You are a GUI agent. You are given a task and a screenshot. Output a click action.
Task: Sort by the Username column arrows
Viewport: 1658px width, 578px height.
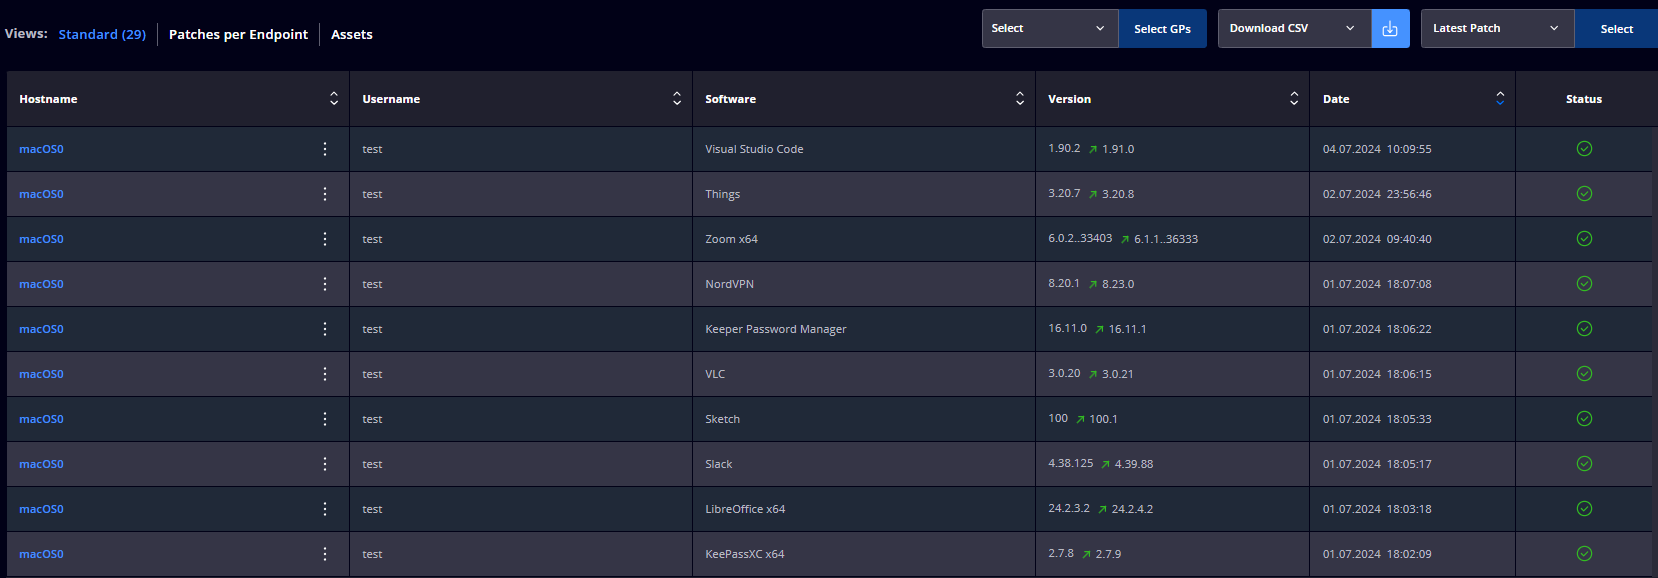click(677, 98)
